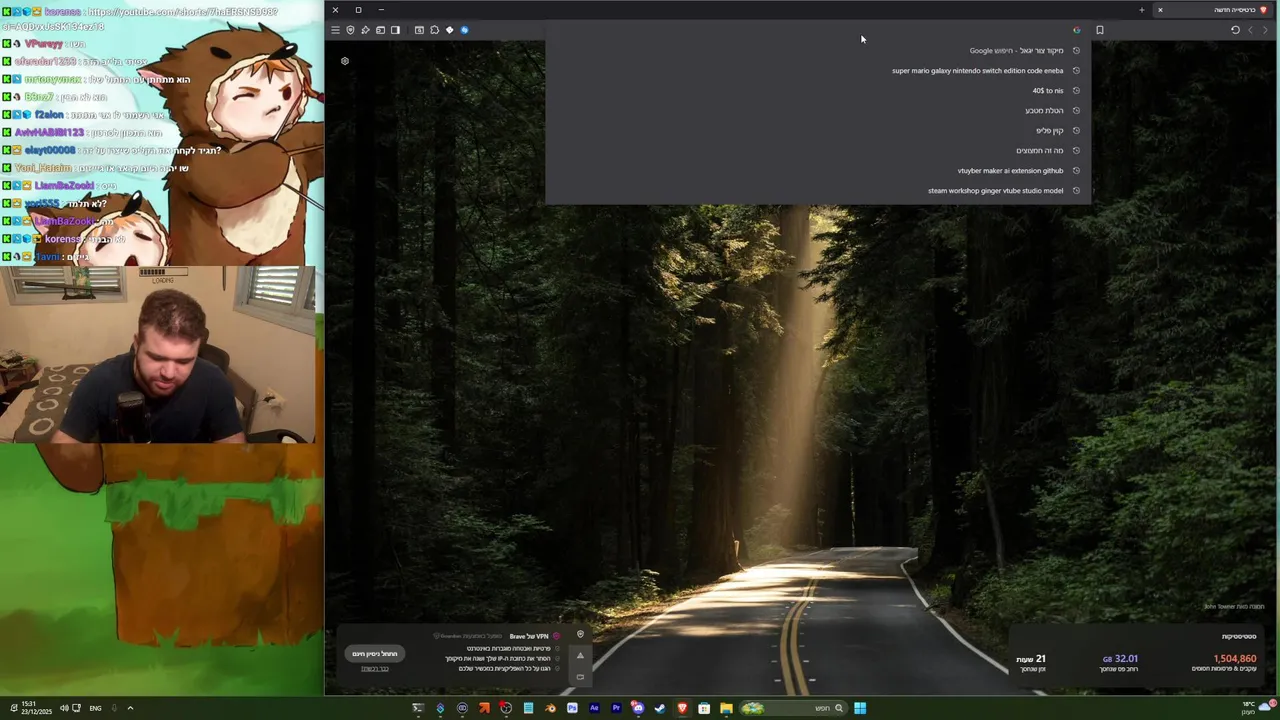This screenshot has height=720, width=1280.
Task: Expand the system tray hidden icons chevron
Action: [130, 708]
